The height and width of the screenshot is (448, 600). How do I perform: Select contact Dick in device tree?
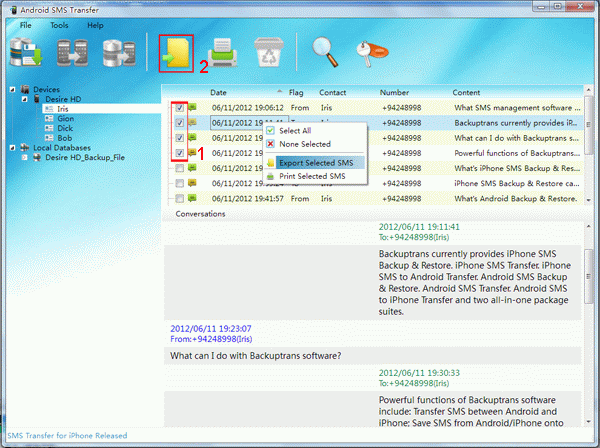coord(65,128)
